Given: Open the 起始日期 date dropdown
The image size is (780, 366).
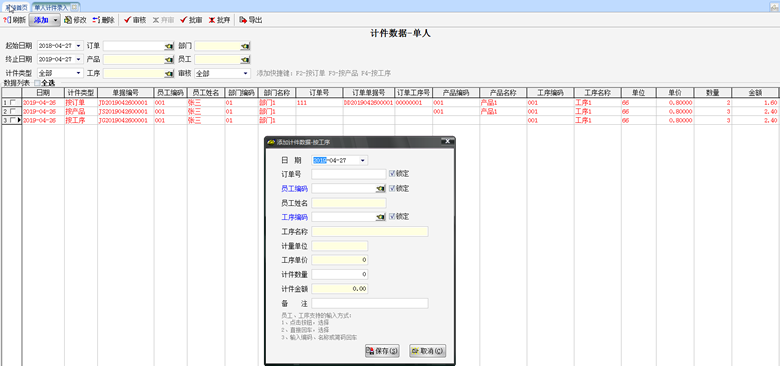Looking at the screenshot, I should pos(78,46).
